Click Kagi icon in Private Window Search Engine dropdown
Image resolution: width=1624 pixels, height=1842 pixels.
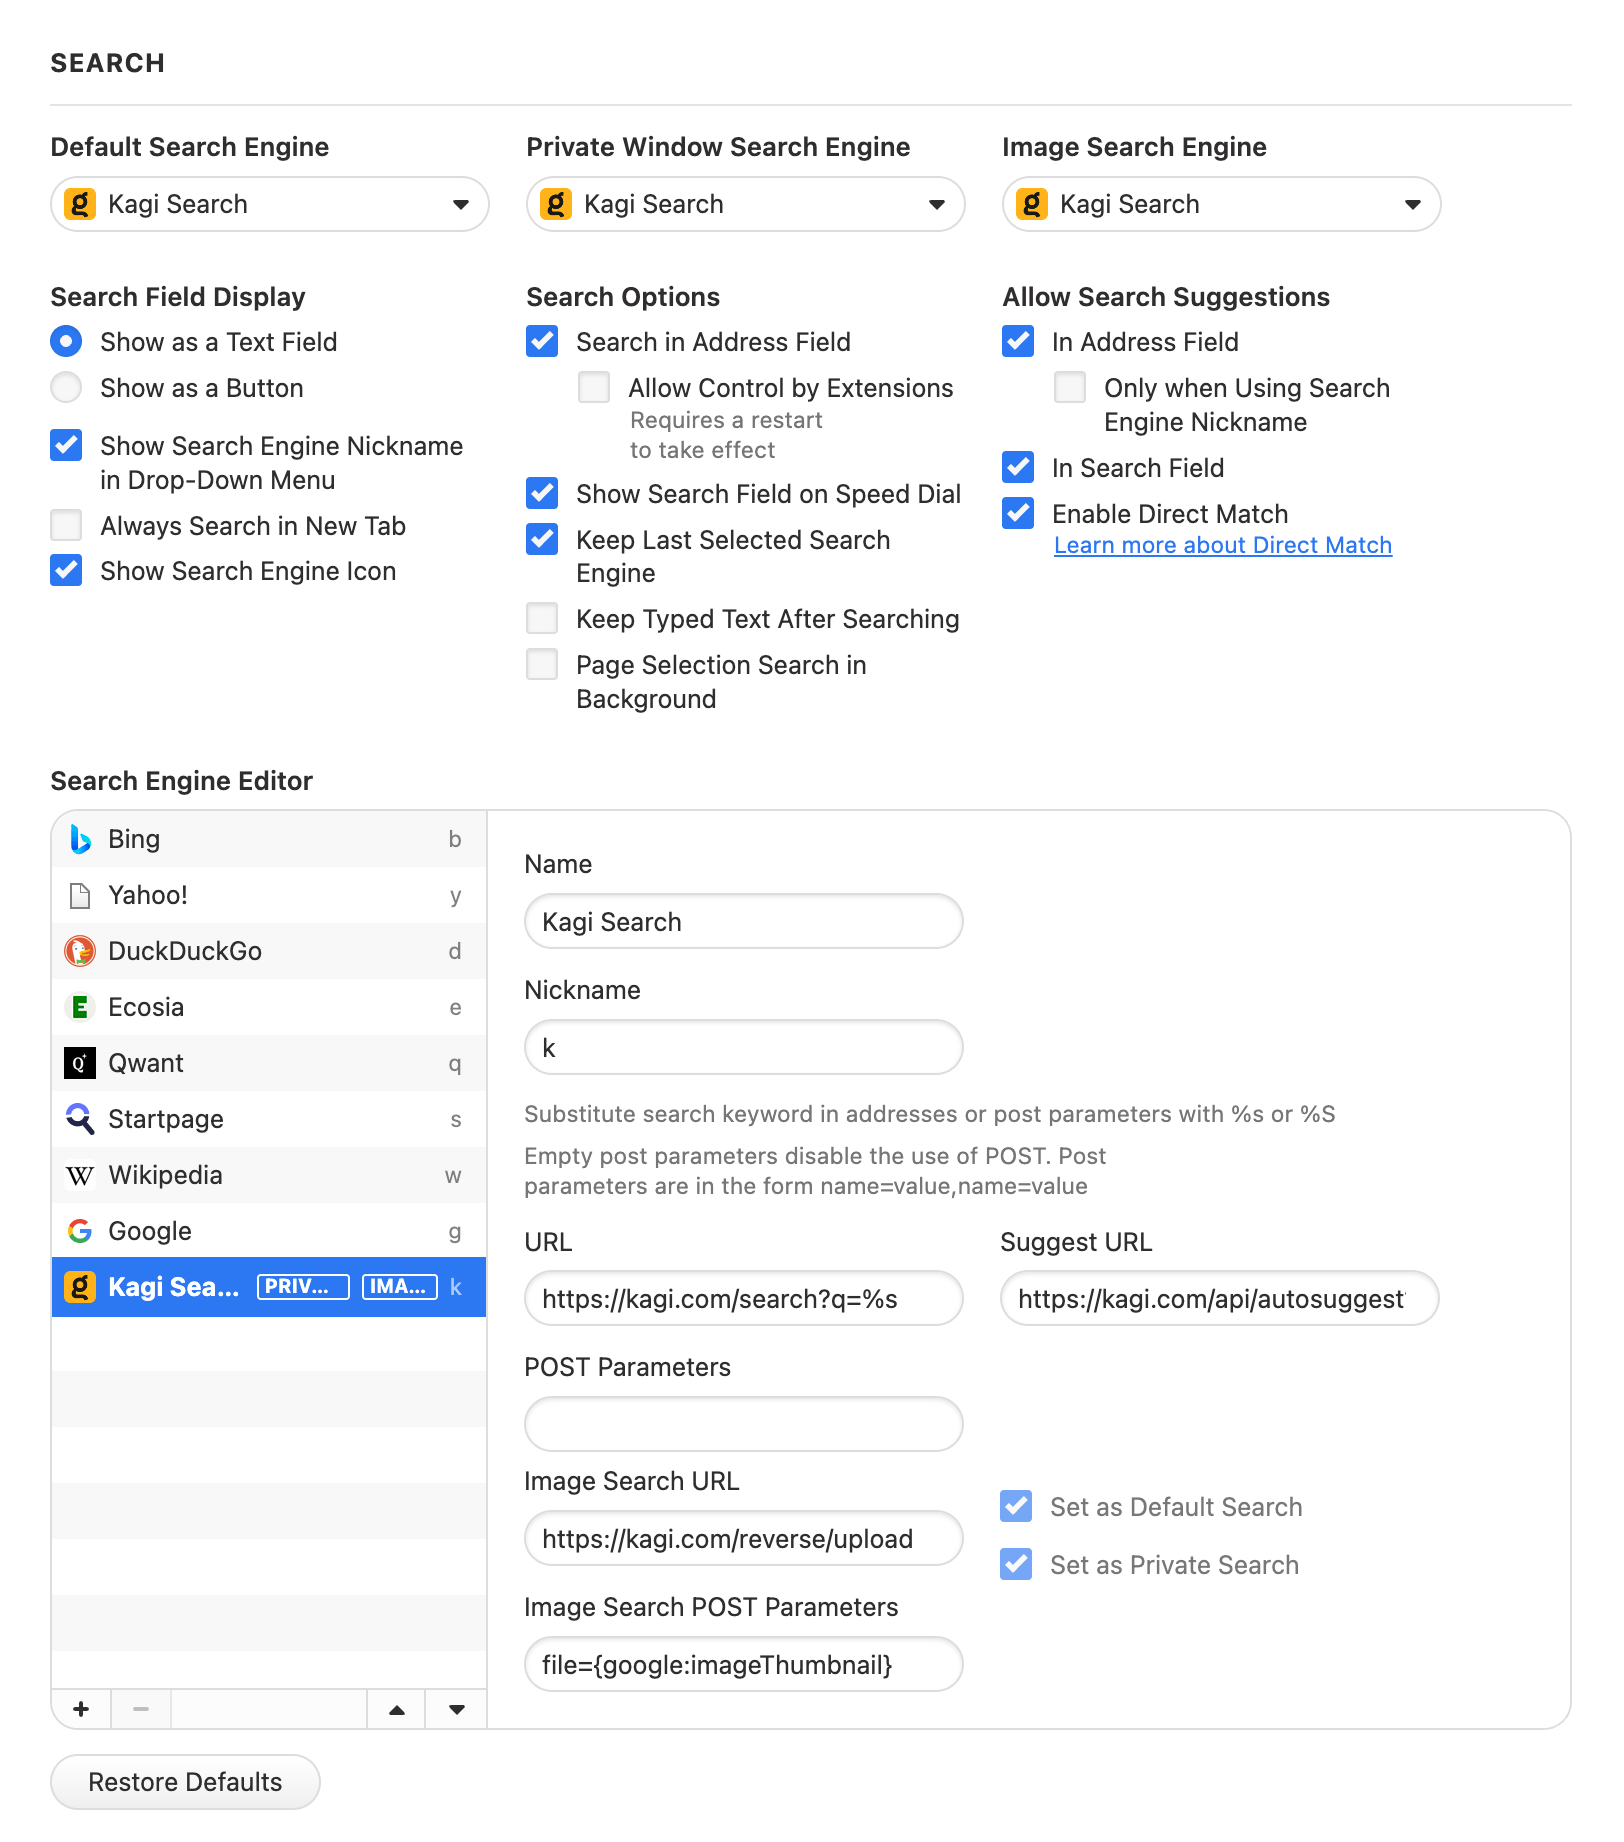[556, 204]
